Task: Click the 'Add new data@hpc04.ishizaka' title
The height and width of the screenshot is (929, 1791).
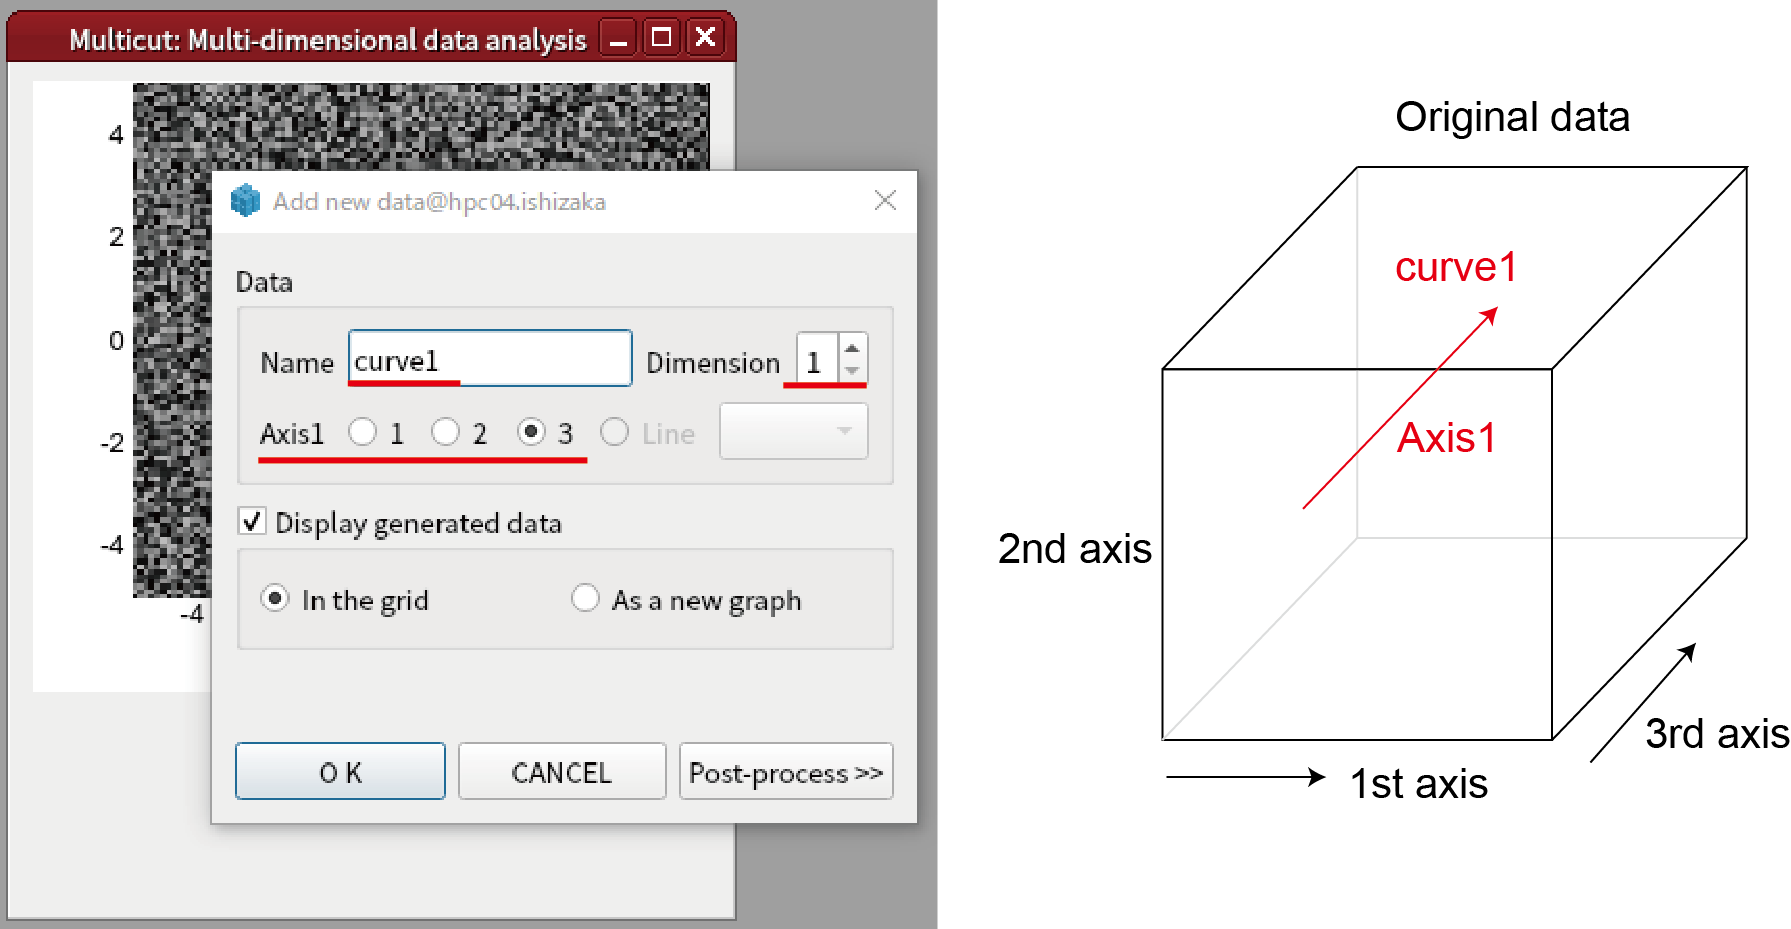Action: [x=439, y=202]
